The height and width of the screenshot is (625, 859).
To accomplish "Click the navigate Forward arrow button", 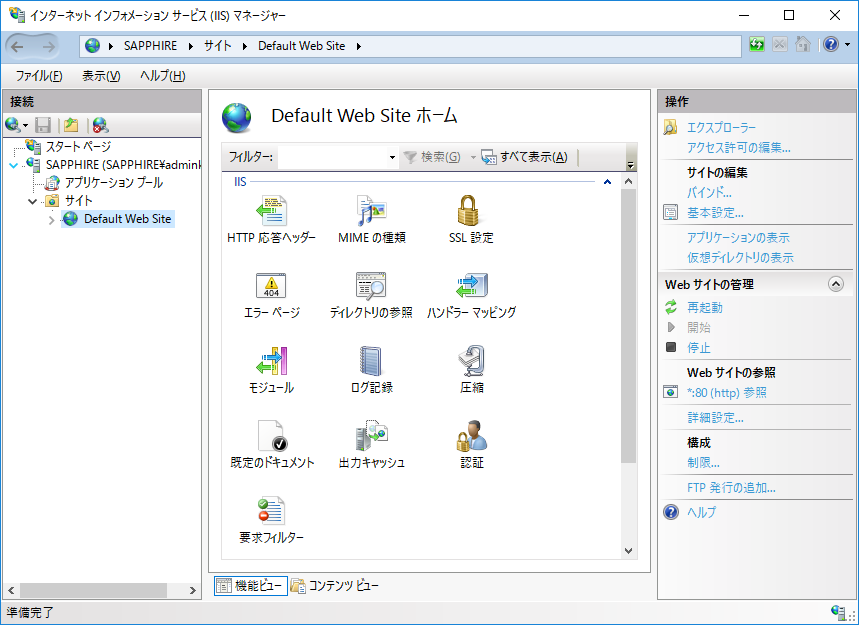I will pyautogui.click(x=48, y=47).
